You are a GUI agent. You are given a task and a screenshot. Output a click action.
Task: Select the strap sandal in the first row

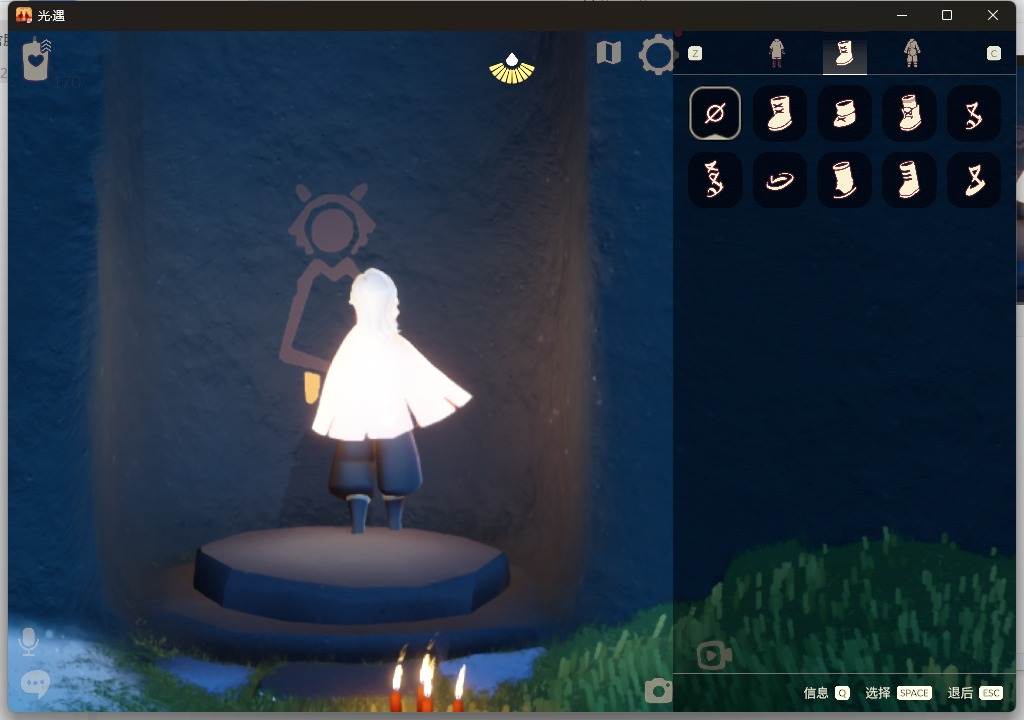[973, 113]
